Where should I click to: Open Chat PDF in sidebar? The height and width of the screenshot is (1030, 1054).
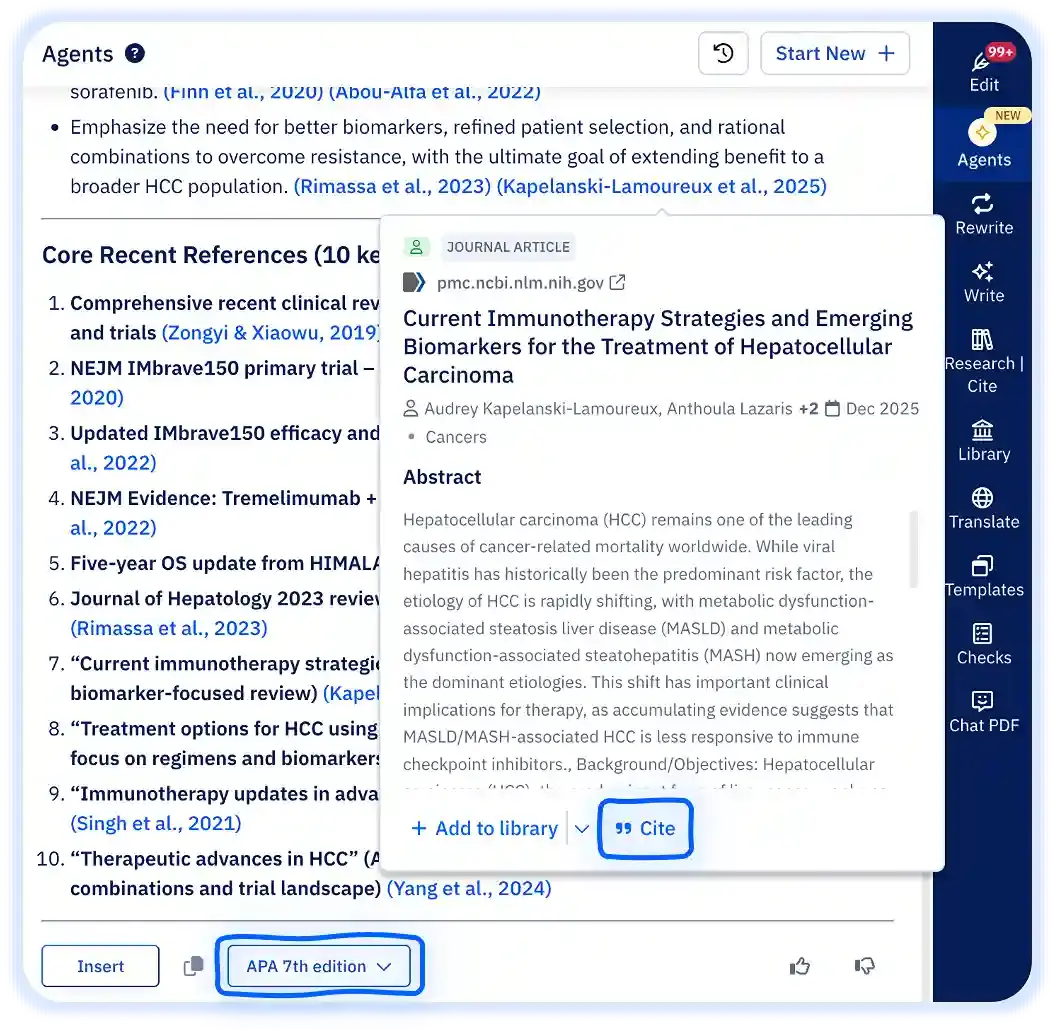click(x=984, y=712)
